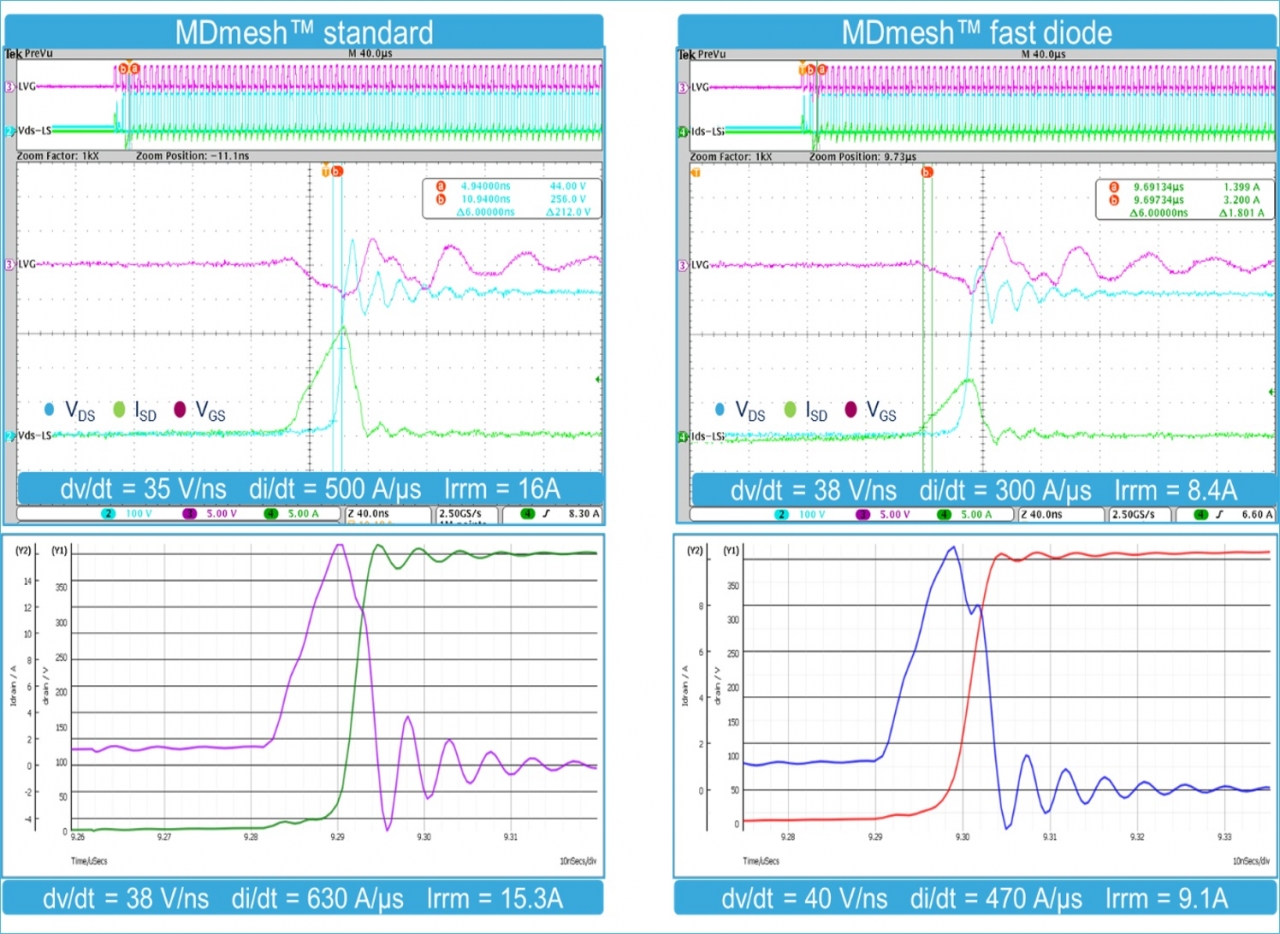Viewport: 1280px width, 934px height.
Task: Select Ids-LSi channel 4 marker in fast diode zoom view
Action: pyautogui.click(x=684, y=437)
